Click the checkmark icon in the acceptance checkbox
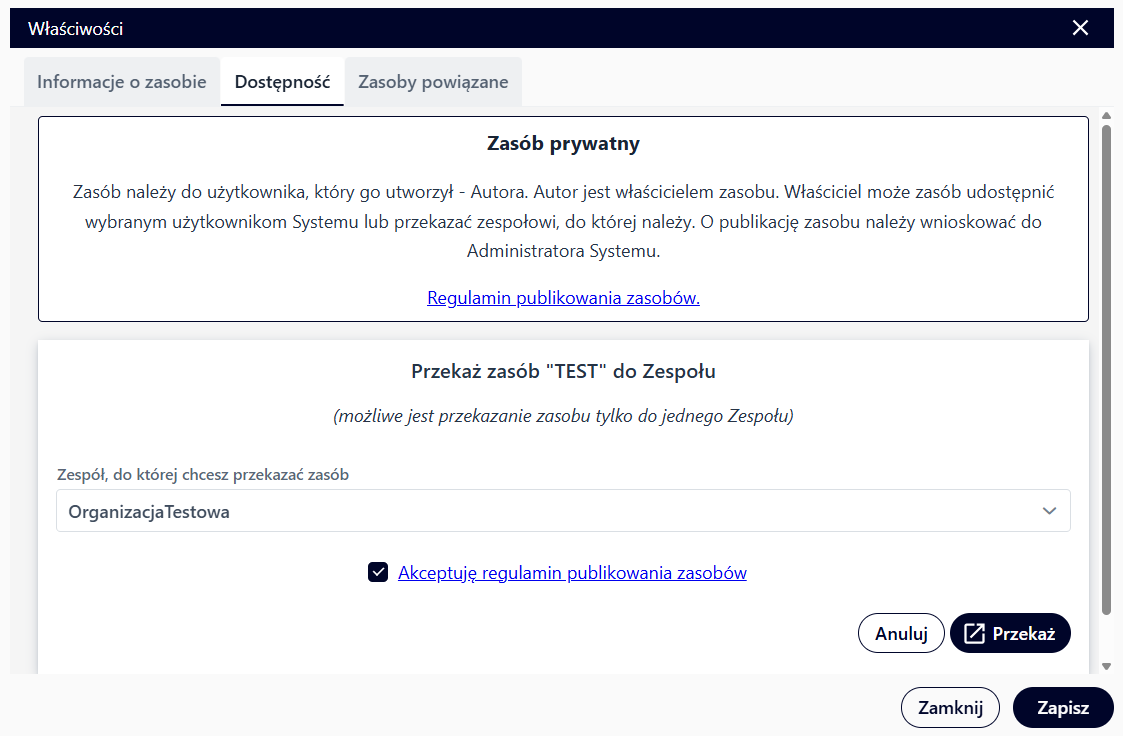1123x736 pixels. tap(377, 572)
